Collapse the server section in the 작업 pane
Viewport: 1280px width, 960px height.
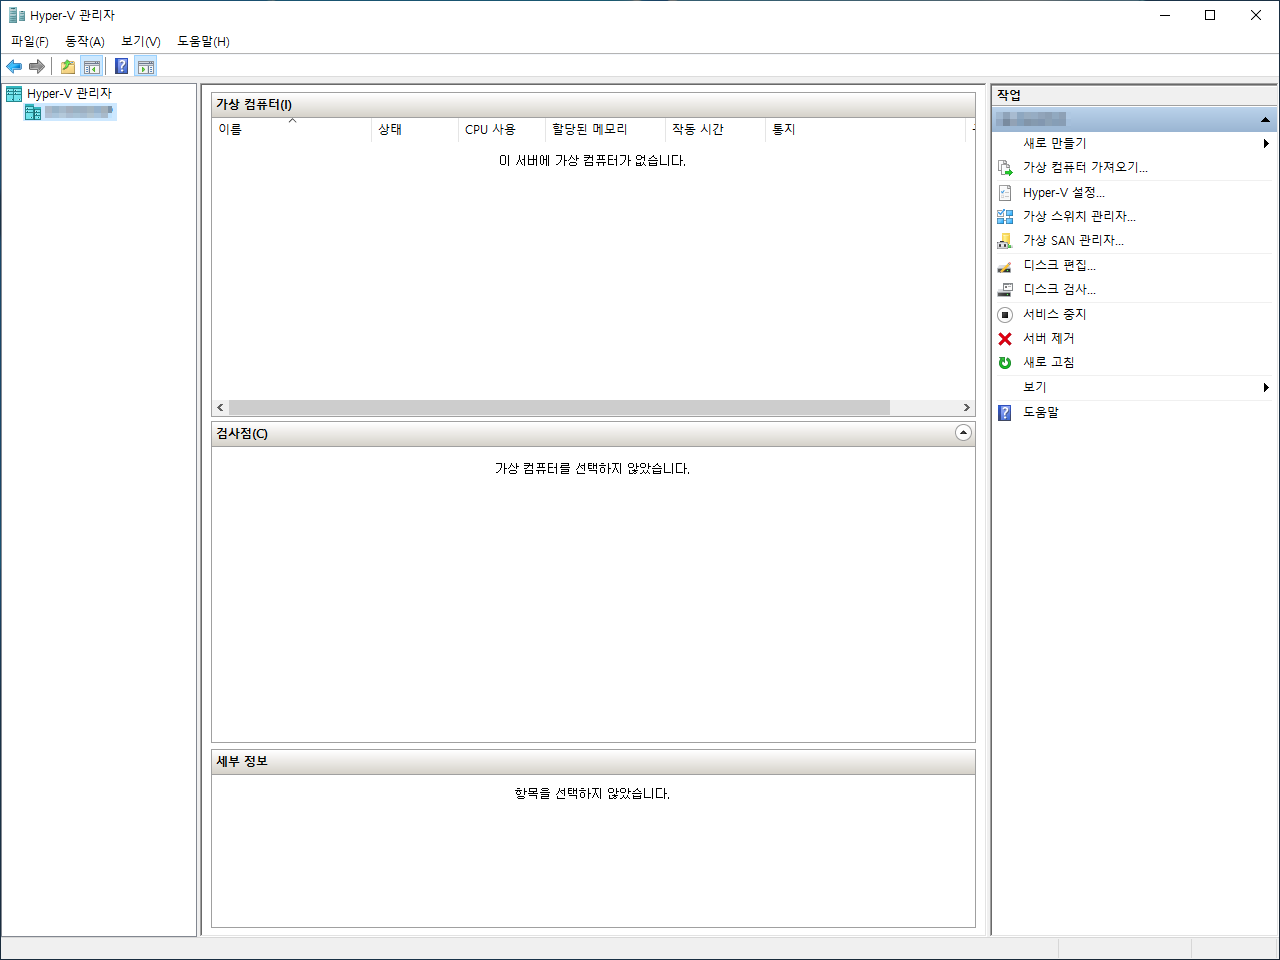1265,119
